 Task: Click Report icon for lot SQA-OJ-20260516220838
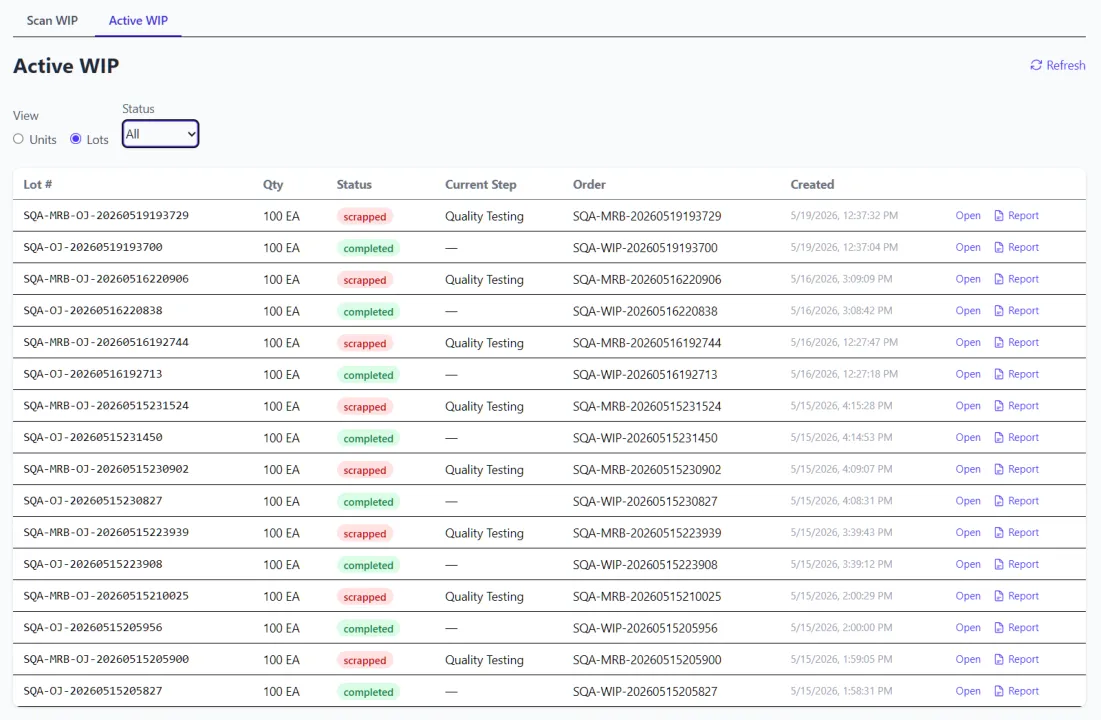pos(998,310)
